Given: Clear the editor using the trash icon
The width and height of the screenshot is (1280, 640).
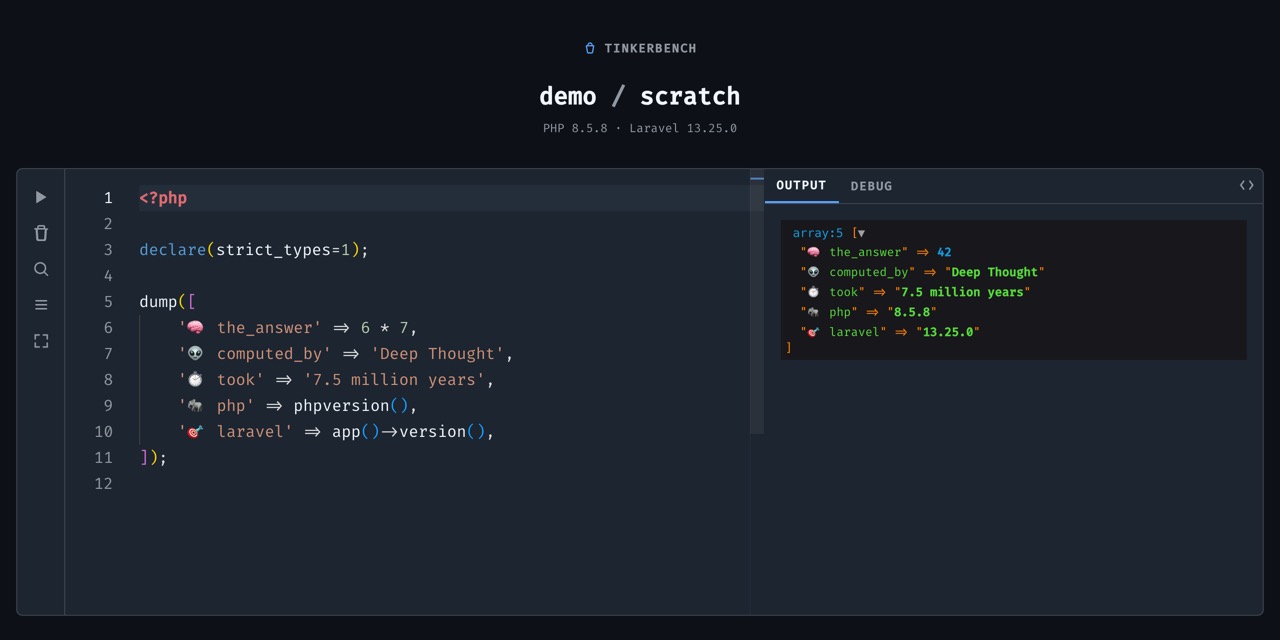Looking at the screenshot, I should point(41,233).
